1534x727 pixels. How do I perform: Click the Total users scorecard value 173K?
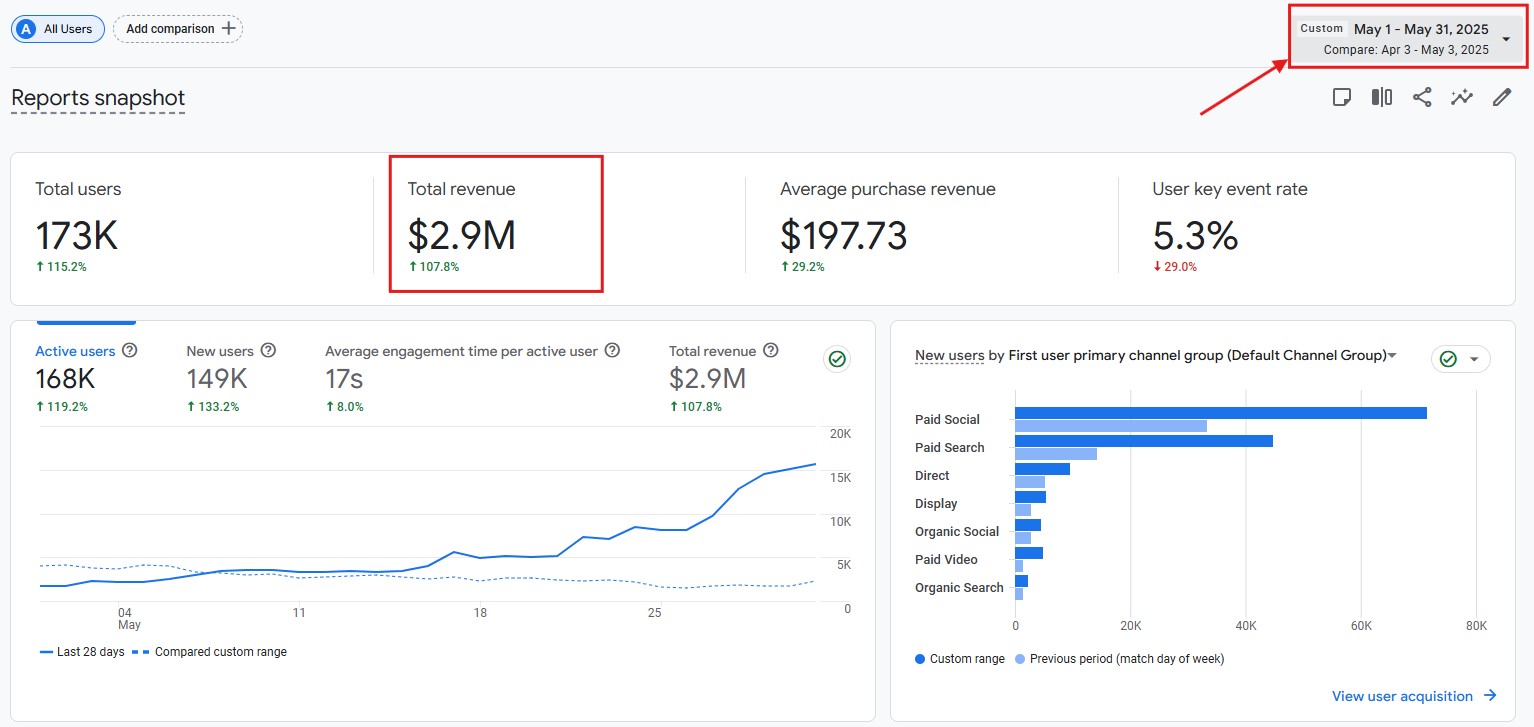pyautogui.click(x=77, y=236)
